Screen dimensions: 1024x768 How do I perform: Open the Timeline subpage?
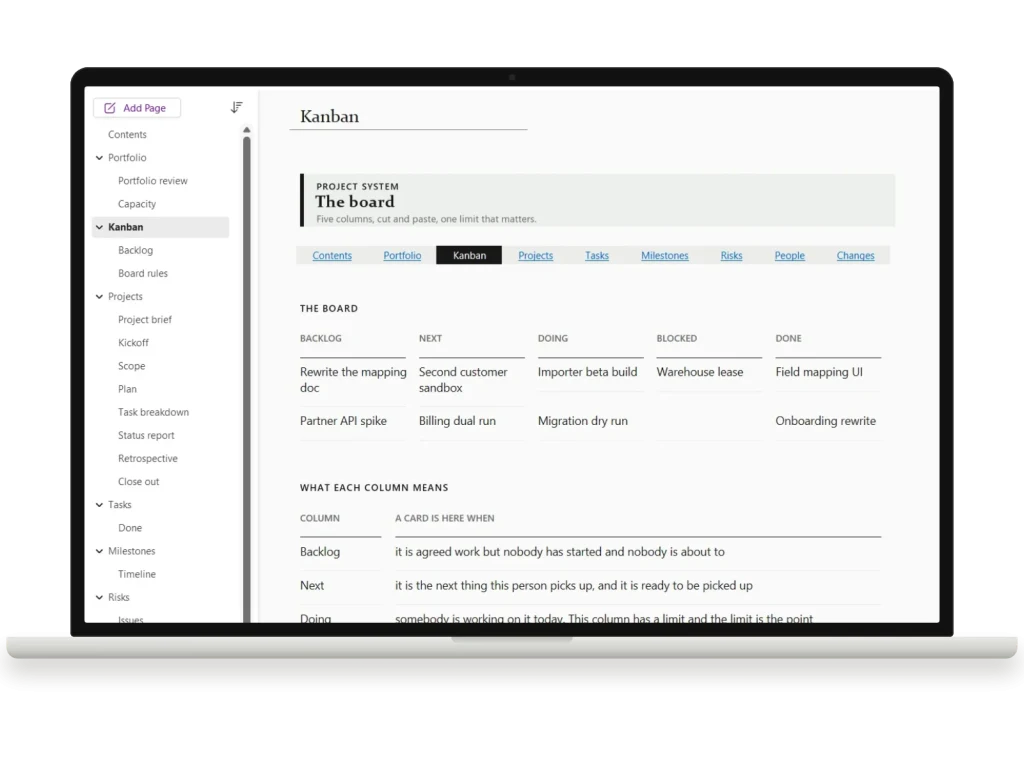pyautogui.click(x=137, y=574)
